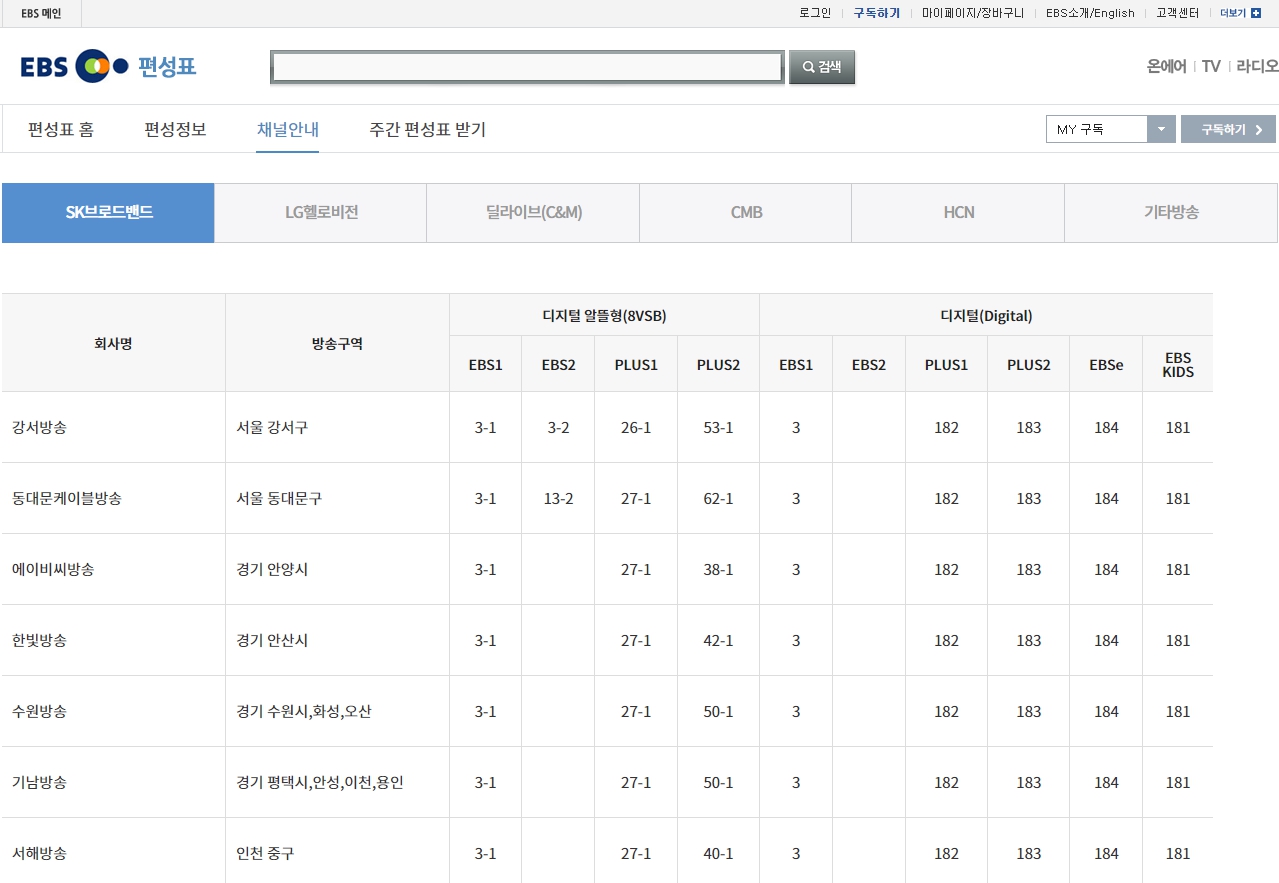Click the 디지털(Digital) header
The width and height of the screenshot is (1279, 883).
(x=986, y=315)
